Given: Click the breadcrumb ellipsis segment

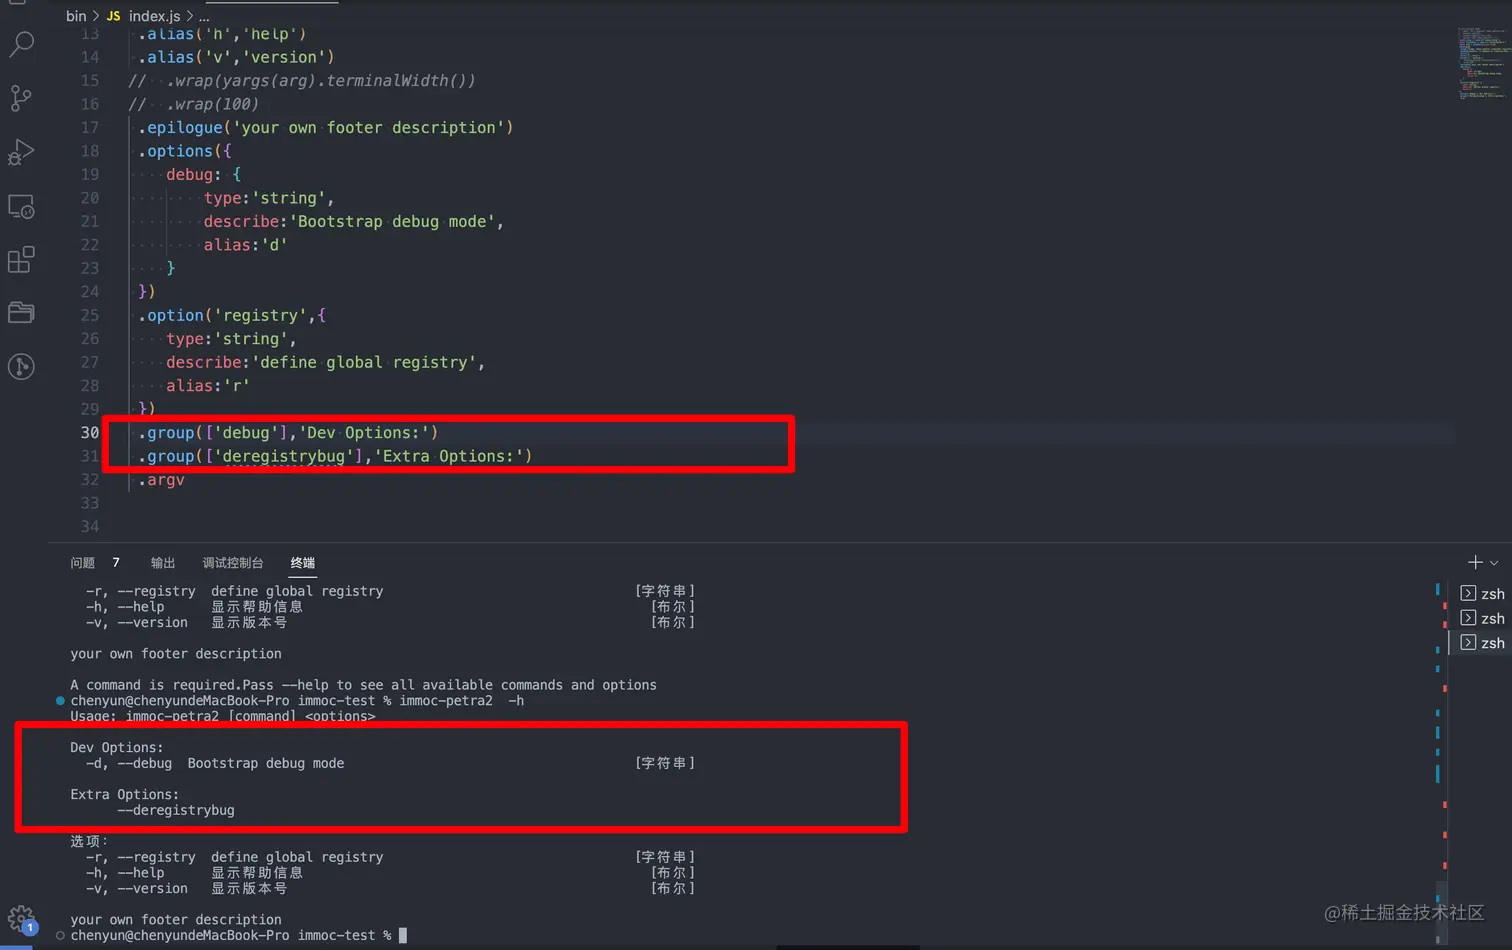Looking at the screenshot, I should 204,16.
